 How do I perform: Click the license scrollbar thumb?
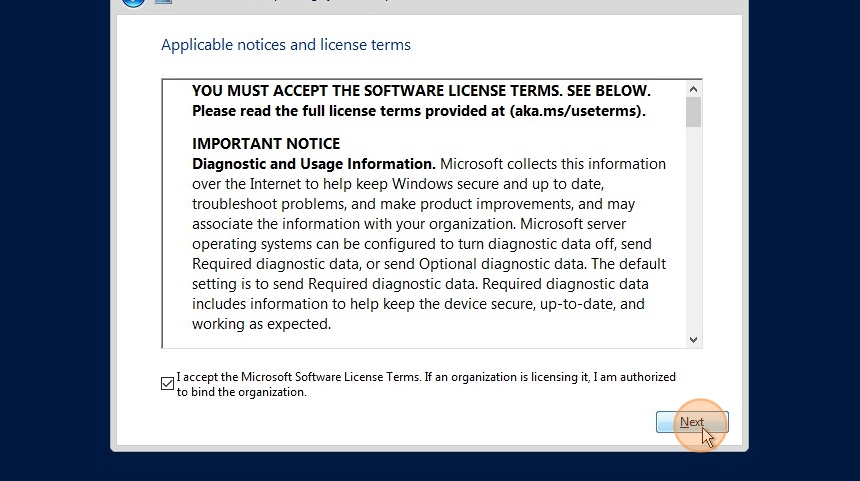[x=693, y=112]
